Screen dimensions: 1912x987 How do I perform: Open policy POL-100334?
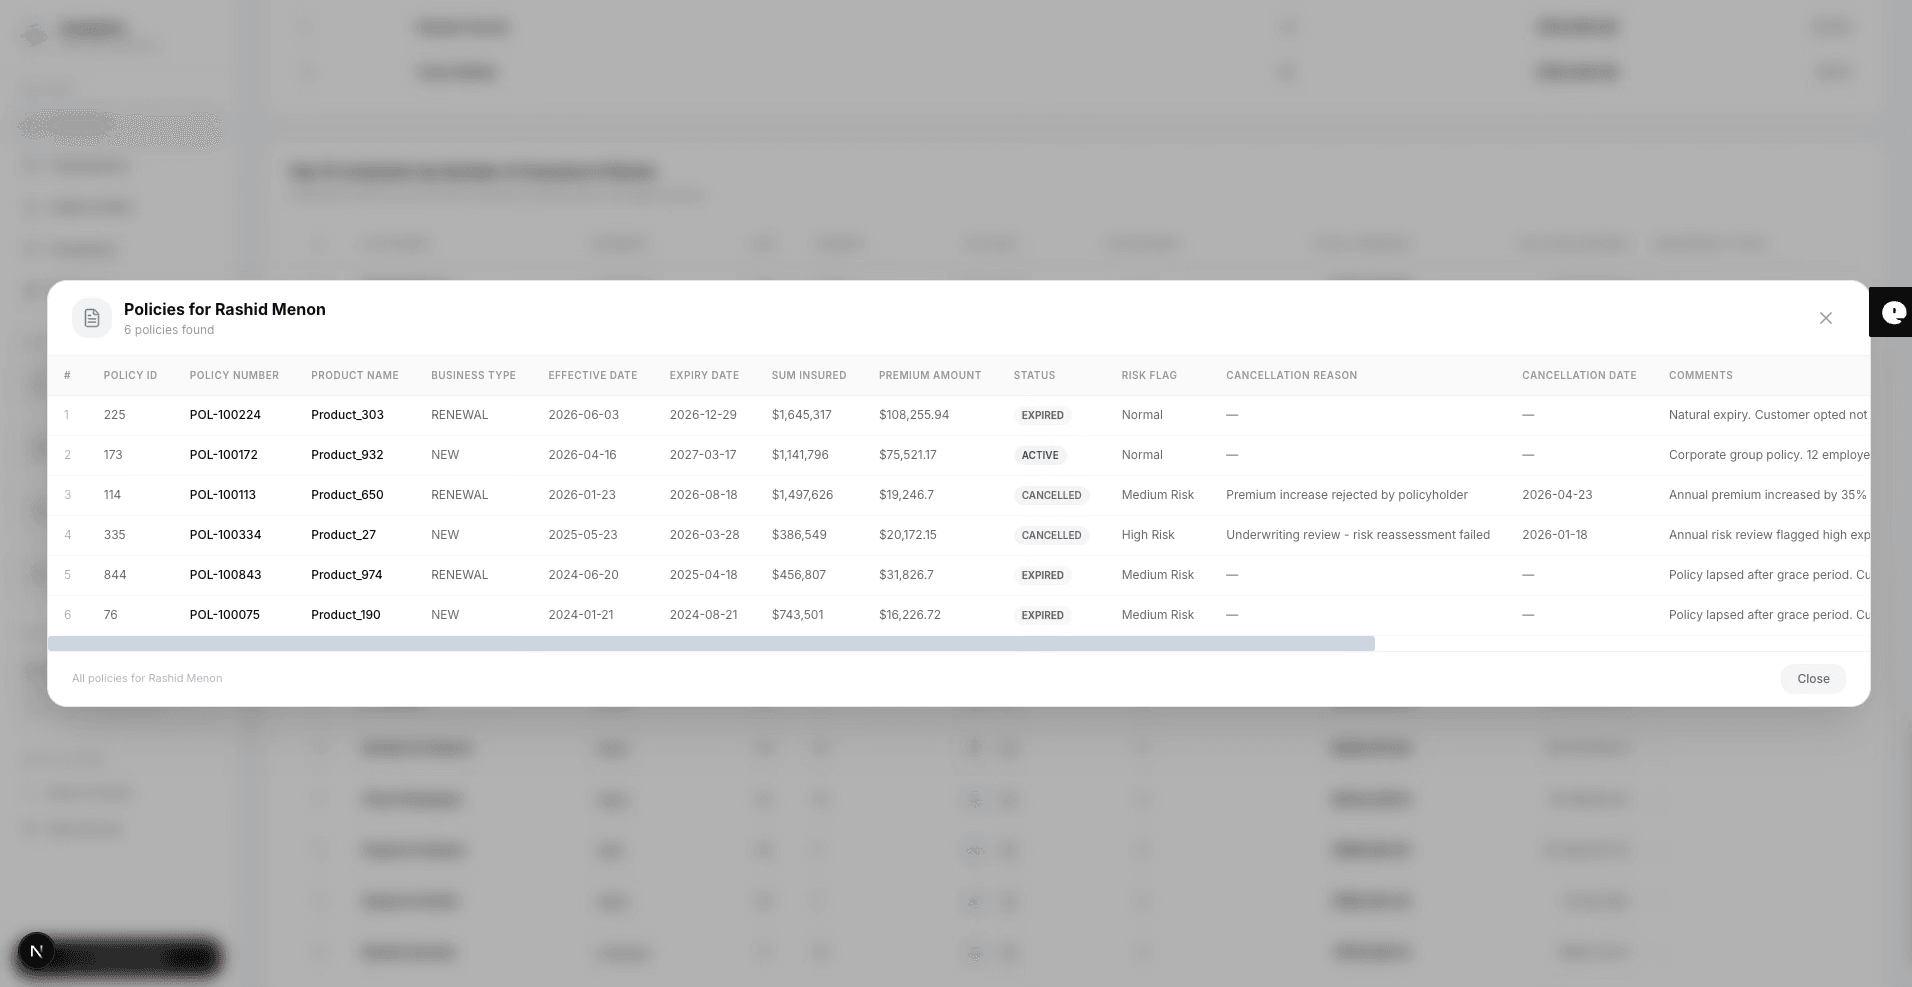[x=226, y=534]
